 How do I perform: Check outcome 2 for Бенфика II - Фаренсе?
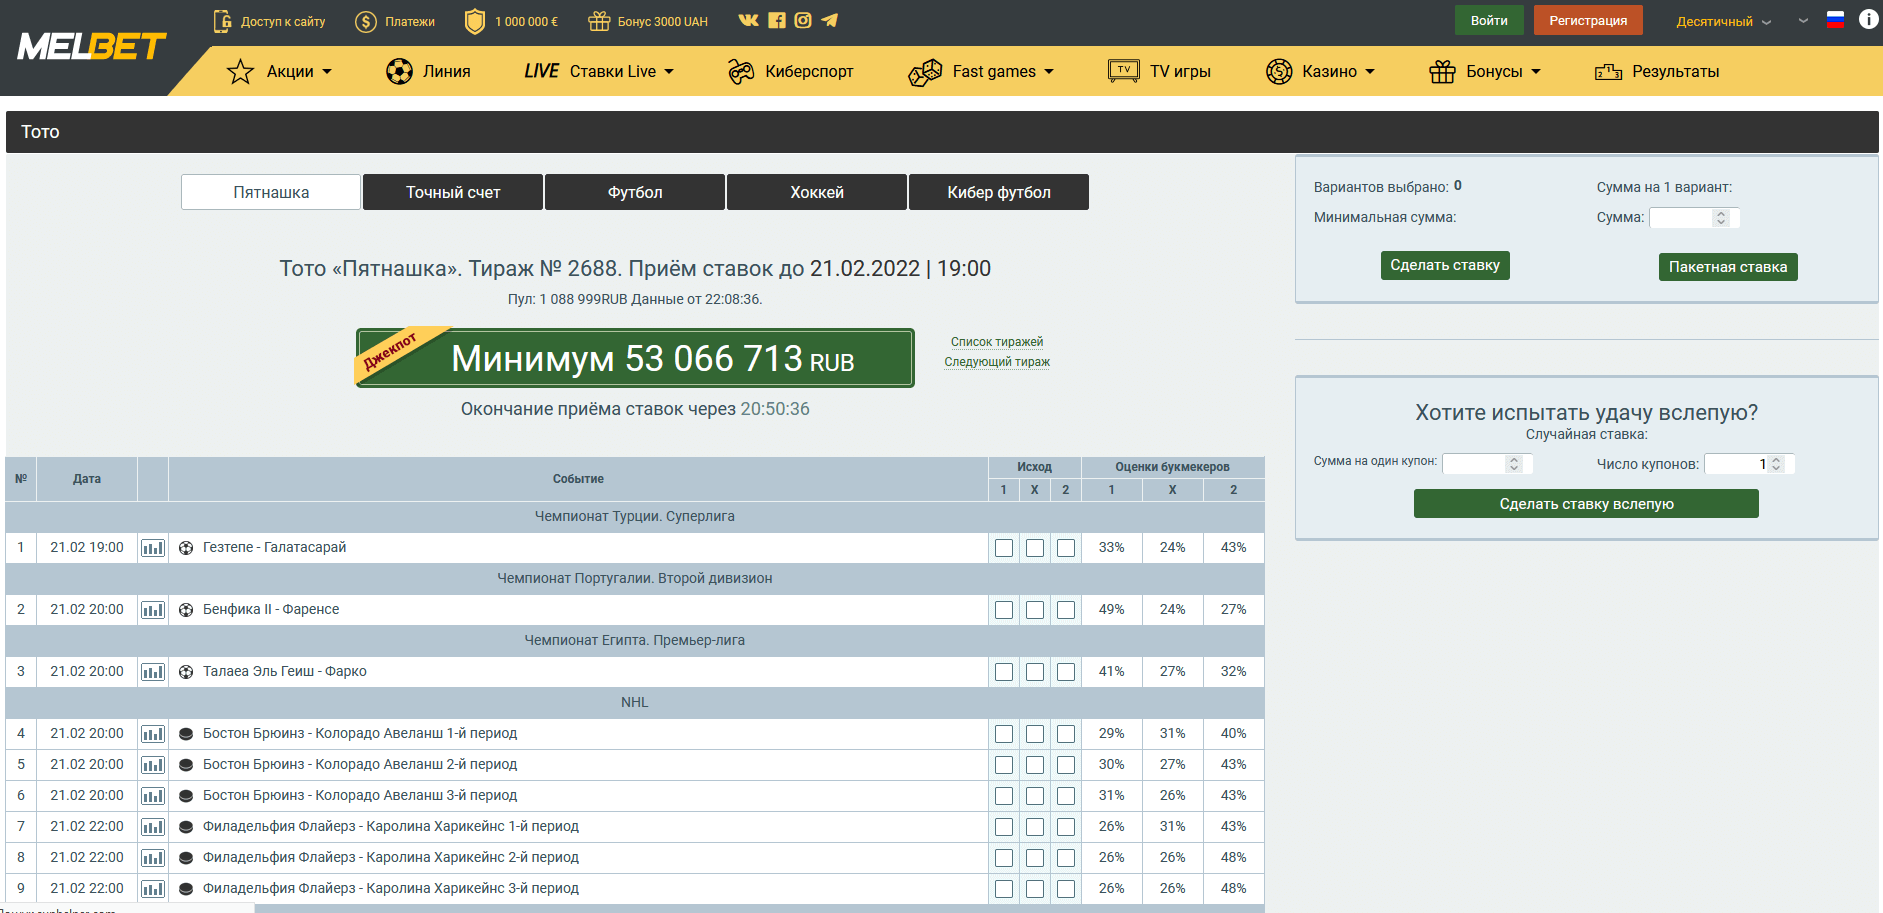[1066, 610]
